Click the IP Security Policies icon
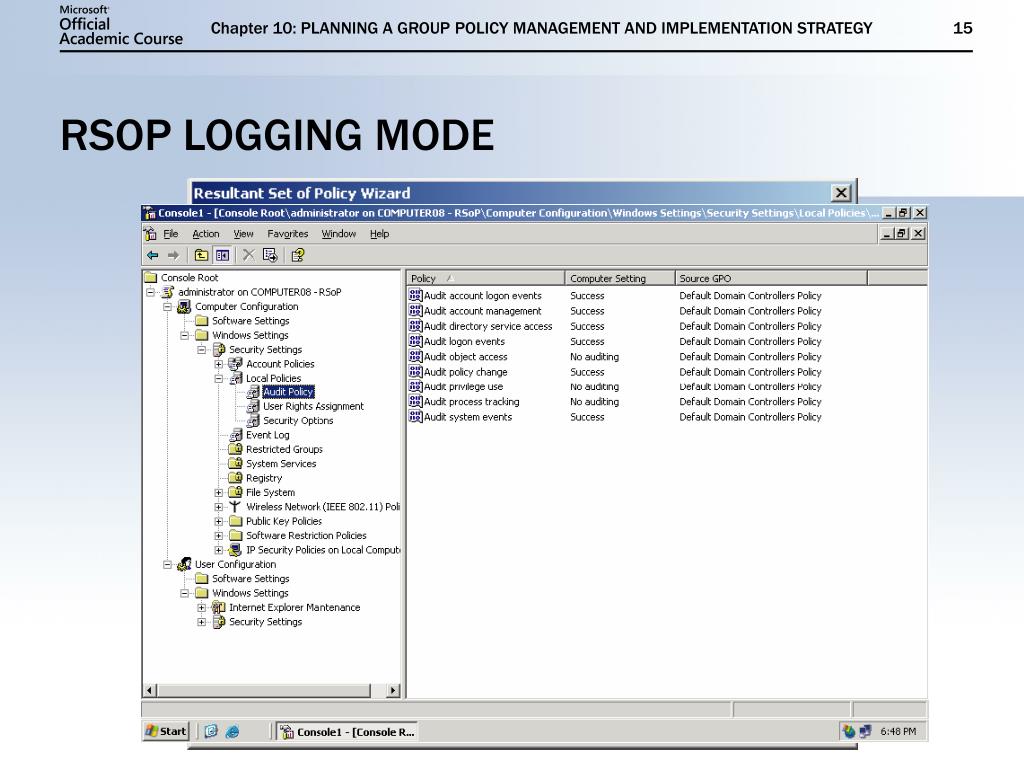The width and height of the screenshot is (1024, 768). pyautogui.click(x=236, y=550)
